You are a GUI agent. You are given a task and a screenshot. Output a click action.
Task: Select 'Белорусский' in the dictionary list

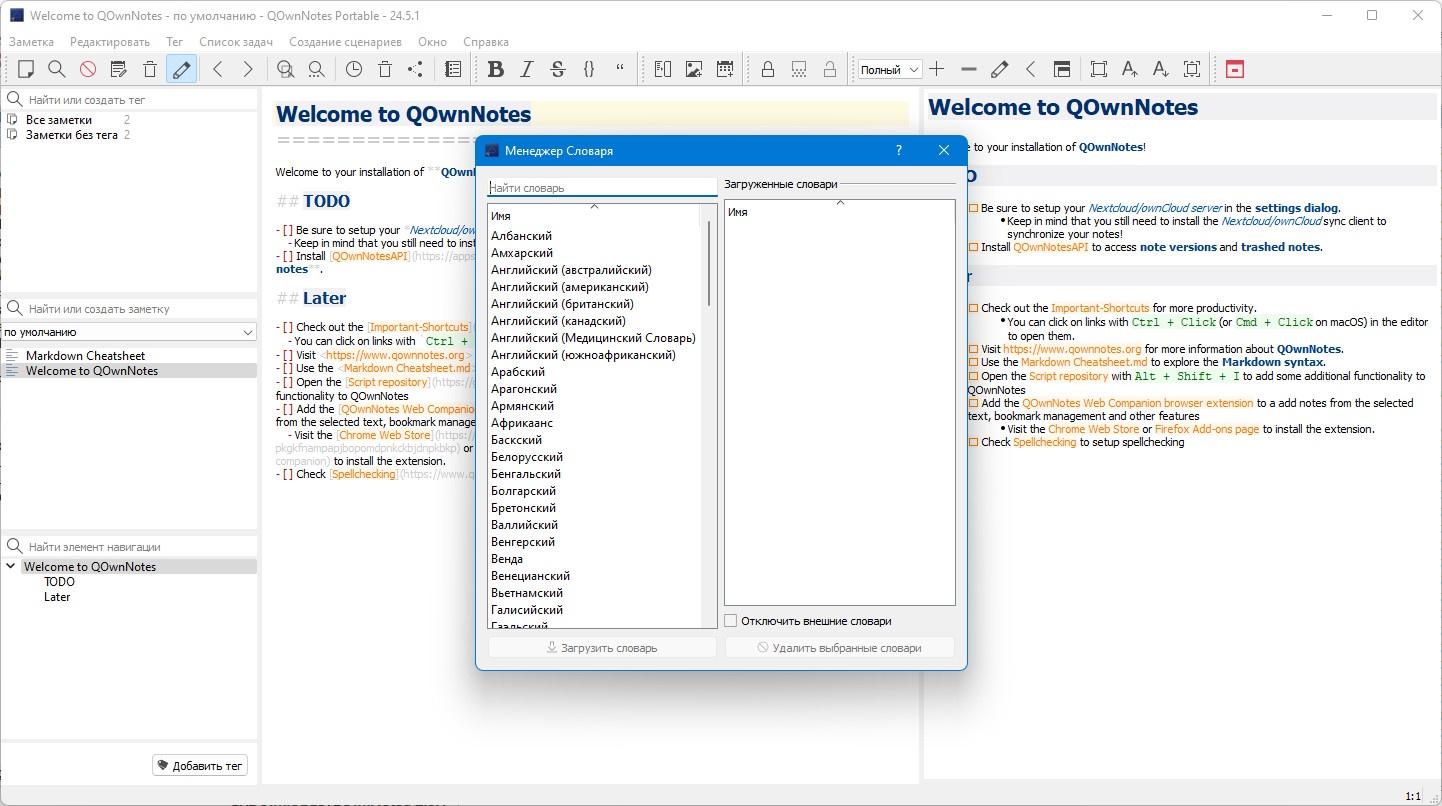coord(527,457)
